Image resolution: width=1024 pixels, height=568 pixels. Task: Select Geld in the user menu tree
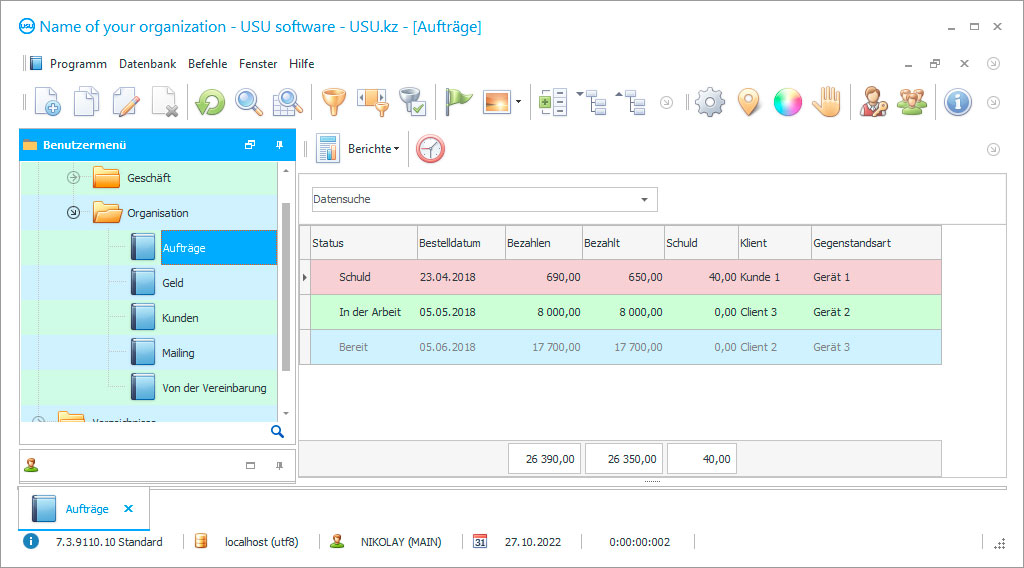[x=172, y=283]
